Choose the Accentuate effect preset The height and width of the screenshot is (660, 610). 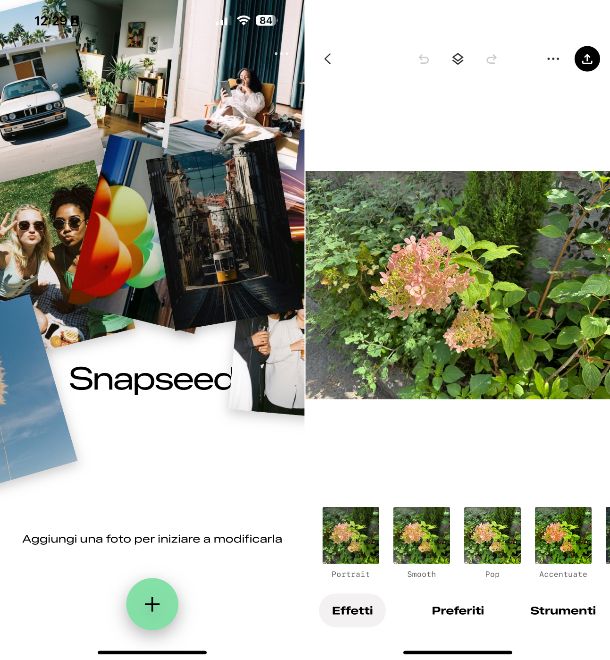click(x=563, y=535)
